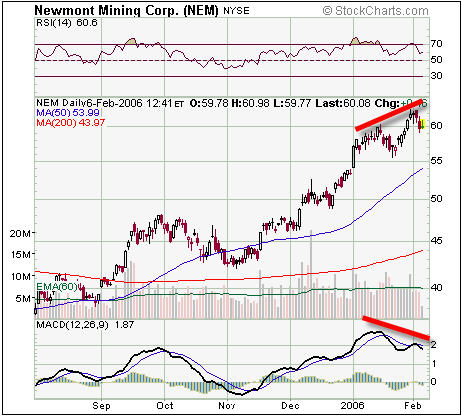The image size is (462, 416).
Task: Click the 'MA(200) 43.97' legend label
Action: tap(71, 123)
